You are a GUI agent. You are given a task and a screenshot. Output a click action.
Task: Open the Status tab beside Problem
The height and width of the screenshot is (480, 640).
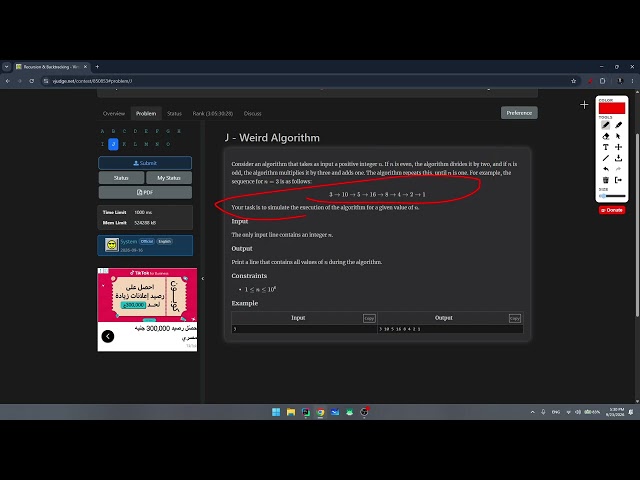(174, 113)
